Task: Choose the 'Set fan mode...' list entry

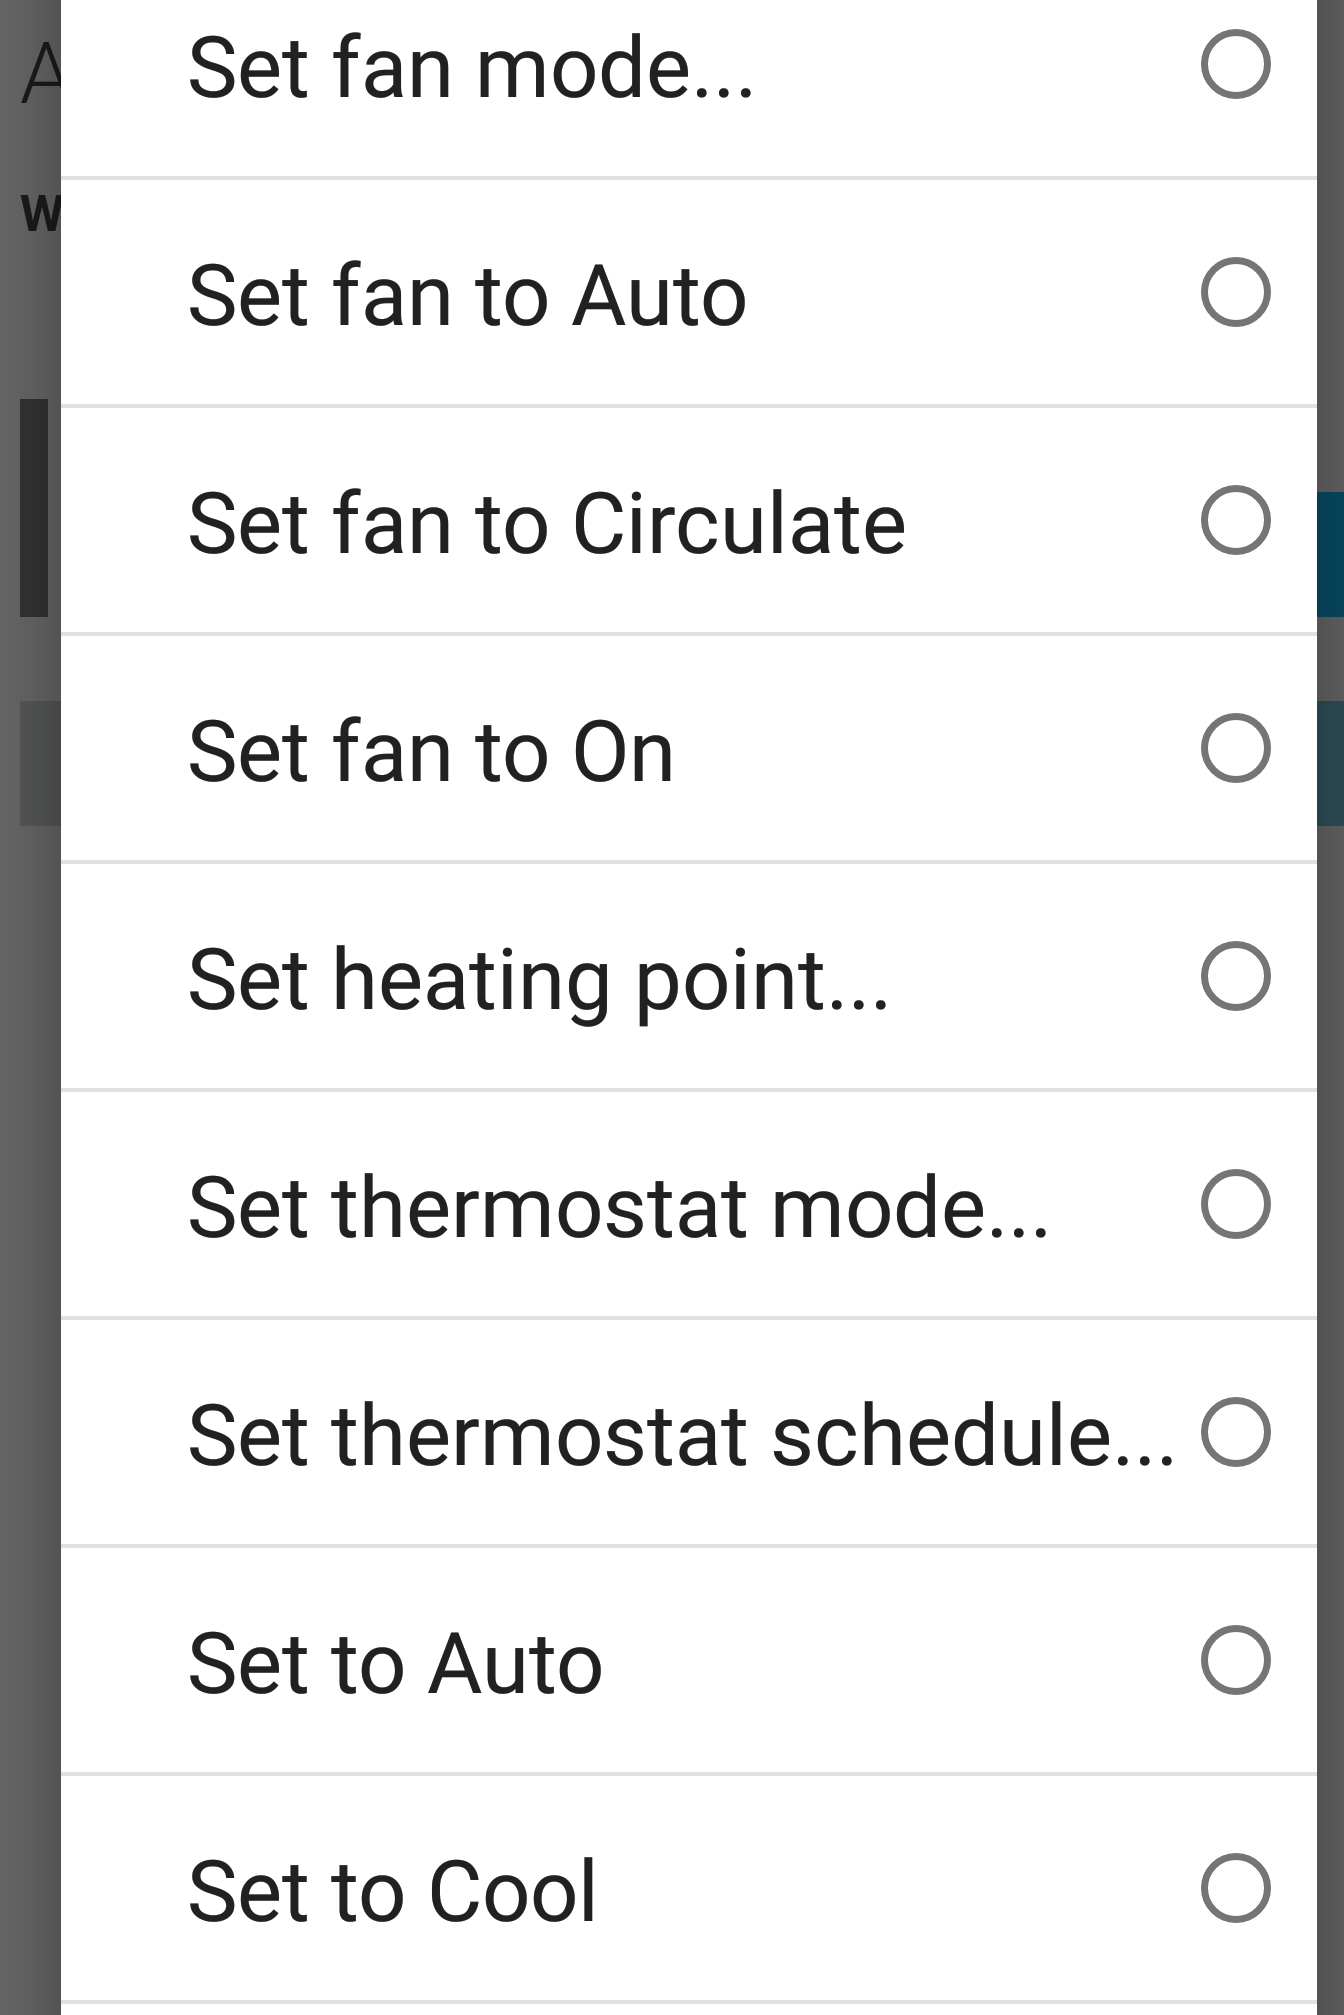Action: click(471, 68)
